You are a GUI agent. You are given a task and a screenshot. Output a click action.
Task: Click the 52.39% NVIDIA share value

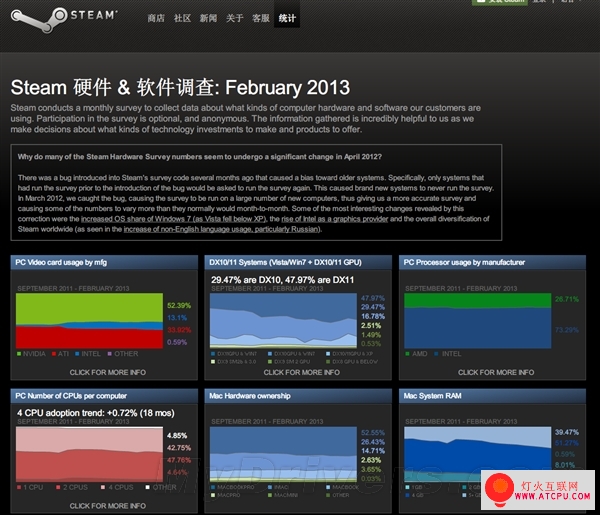(179, 306)
